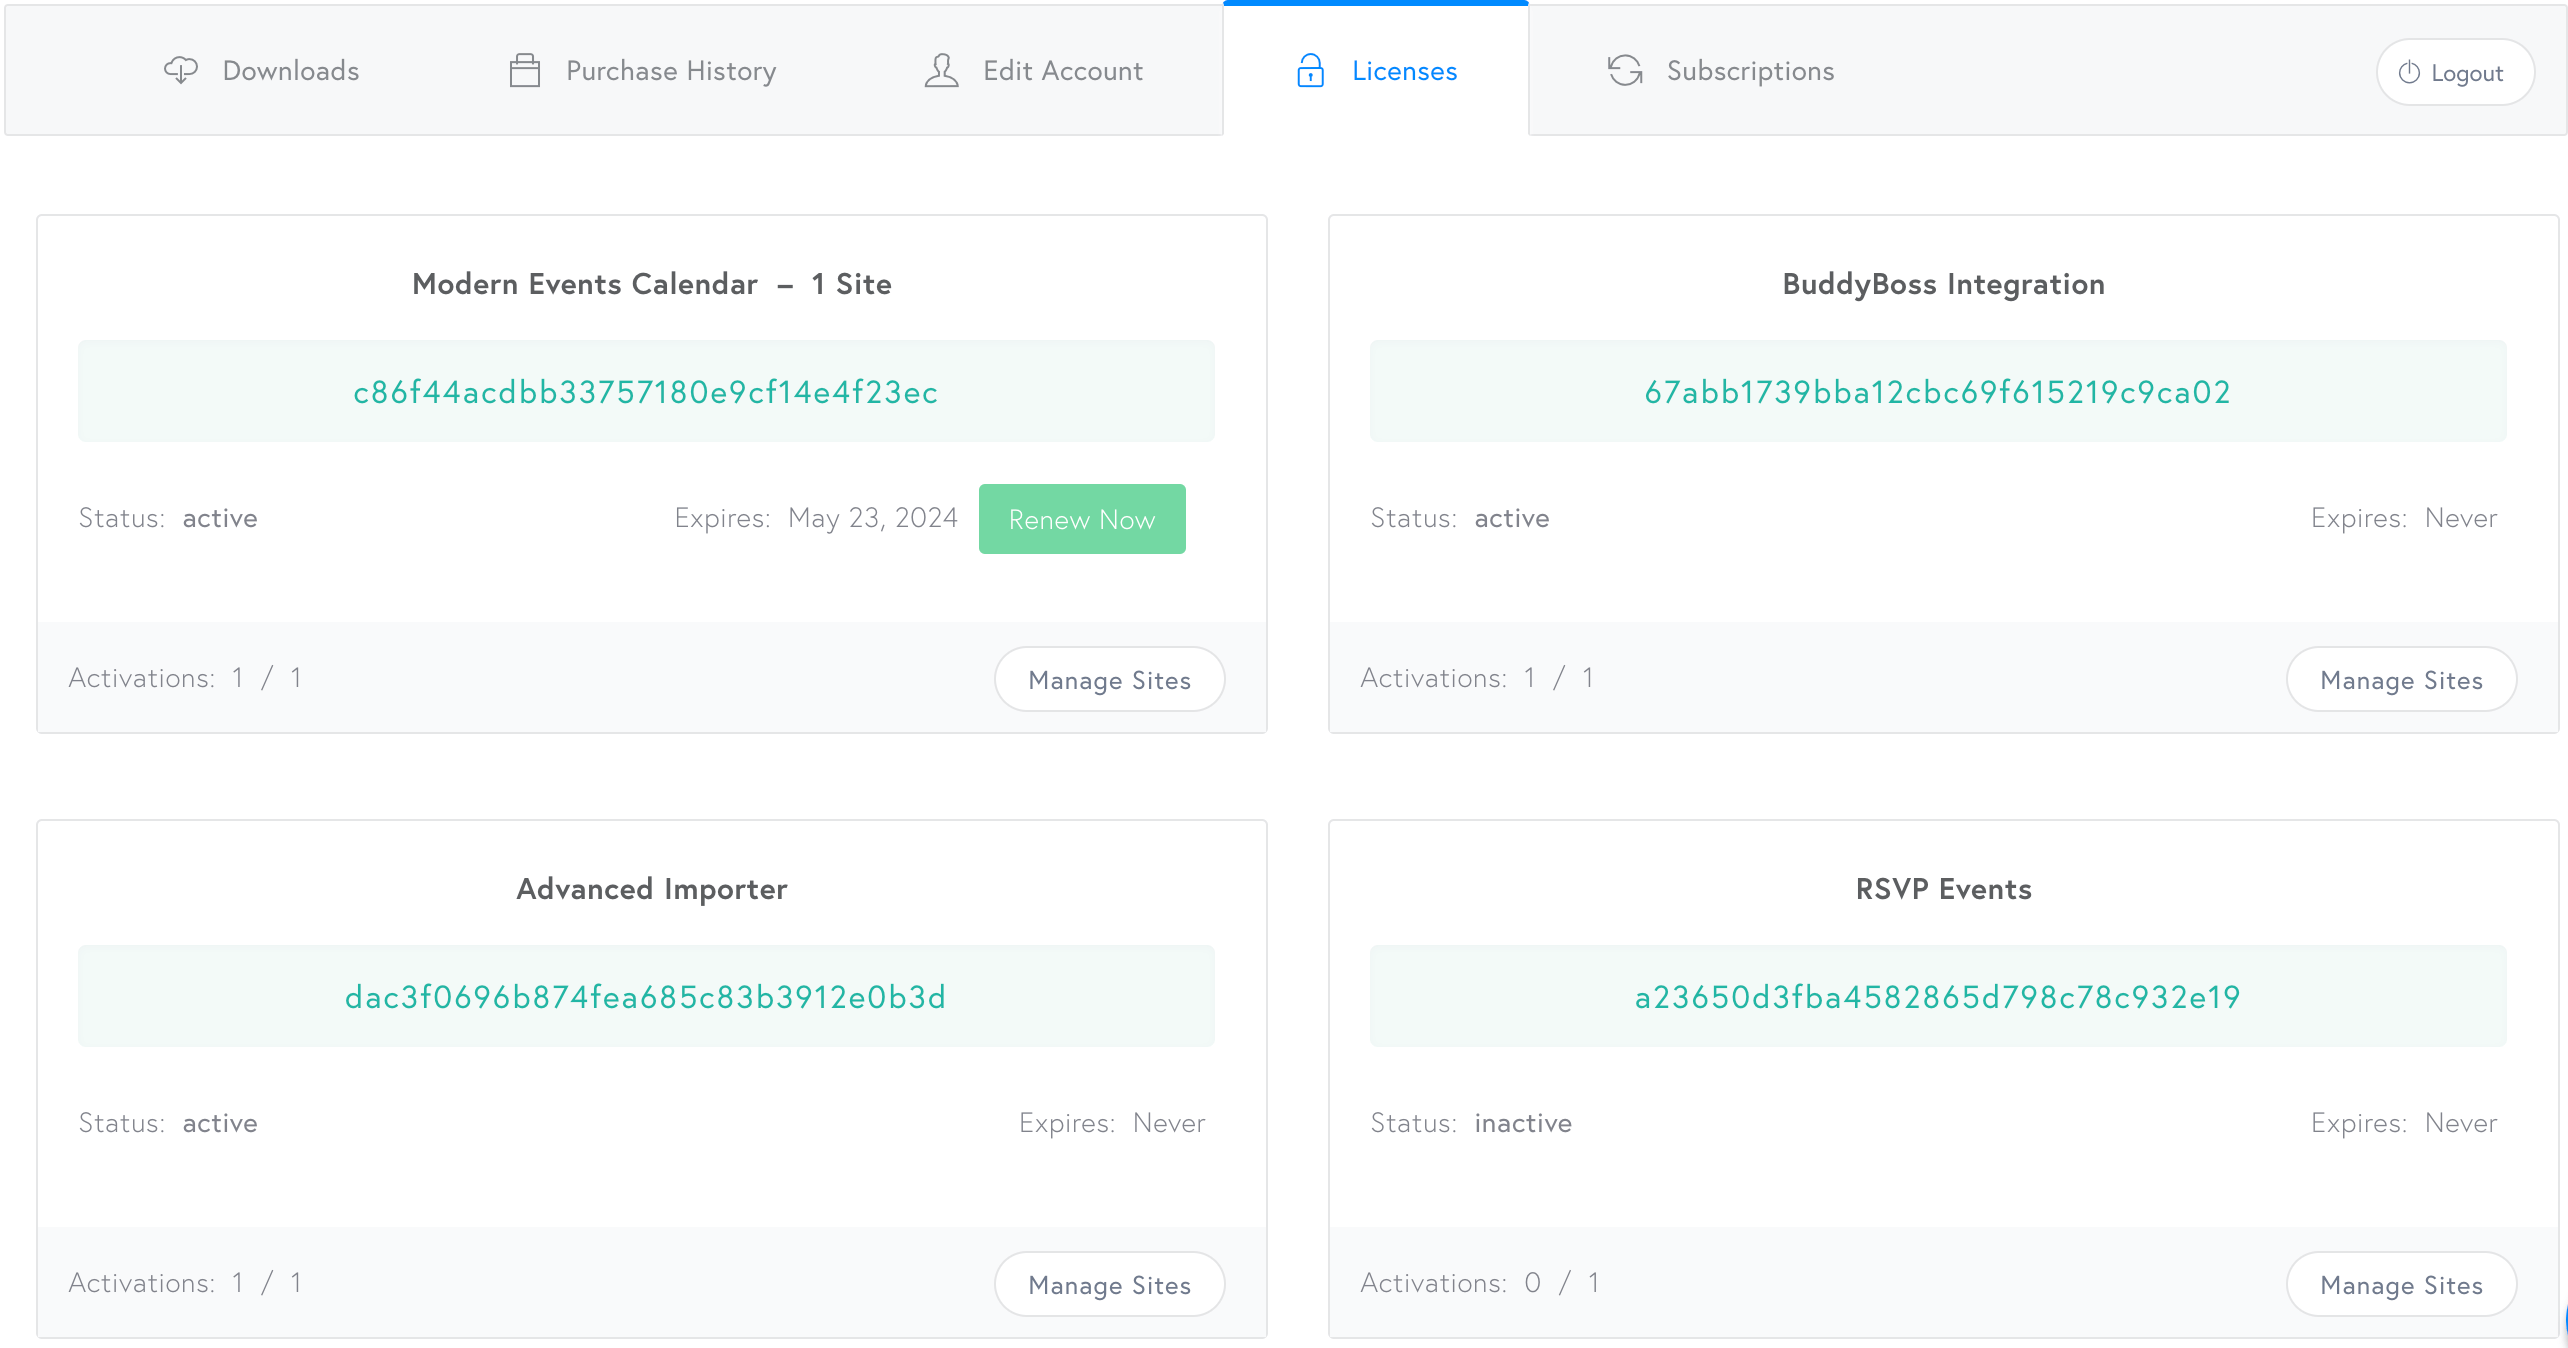
Task: Click the Downloads cloud icon
Action: pos(181,70)
